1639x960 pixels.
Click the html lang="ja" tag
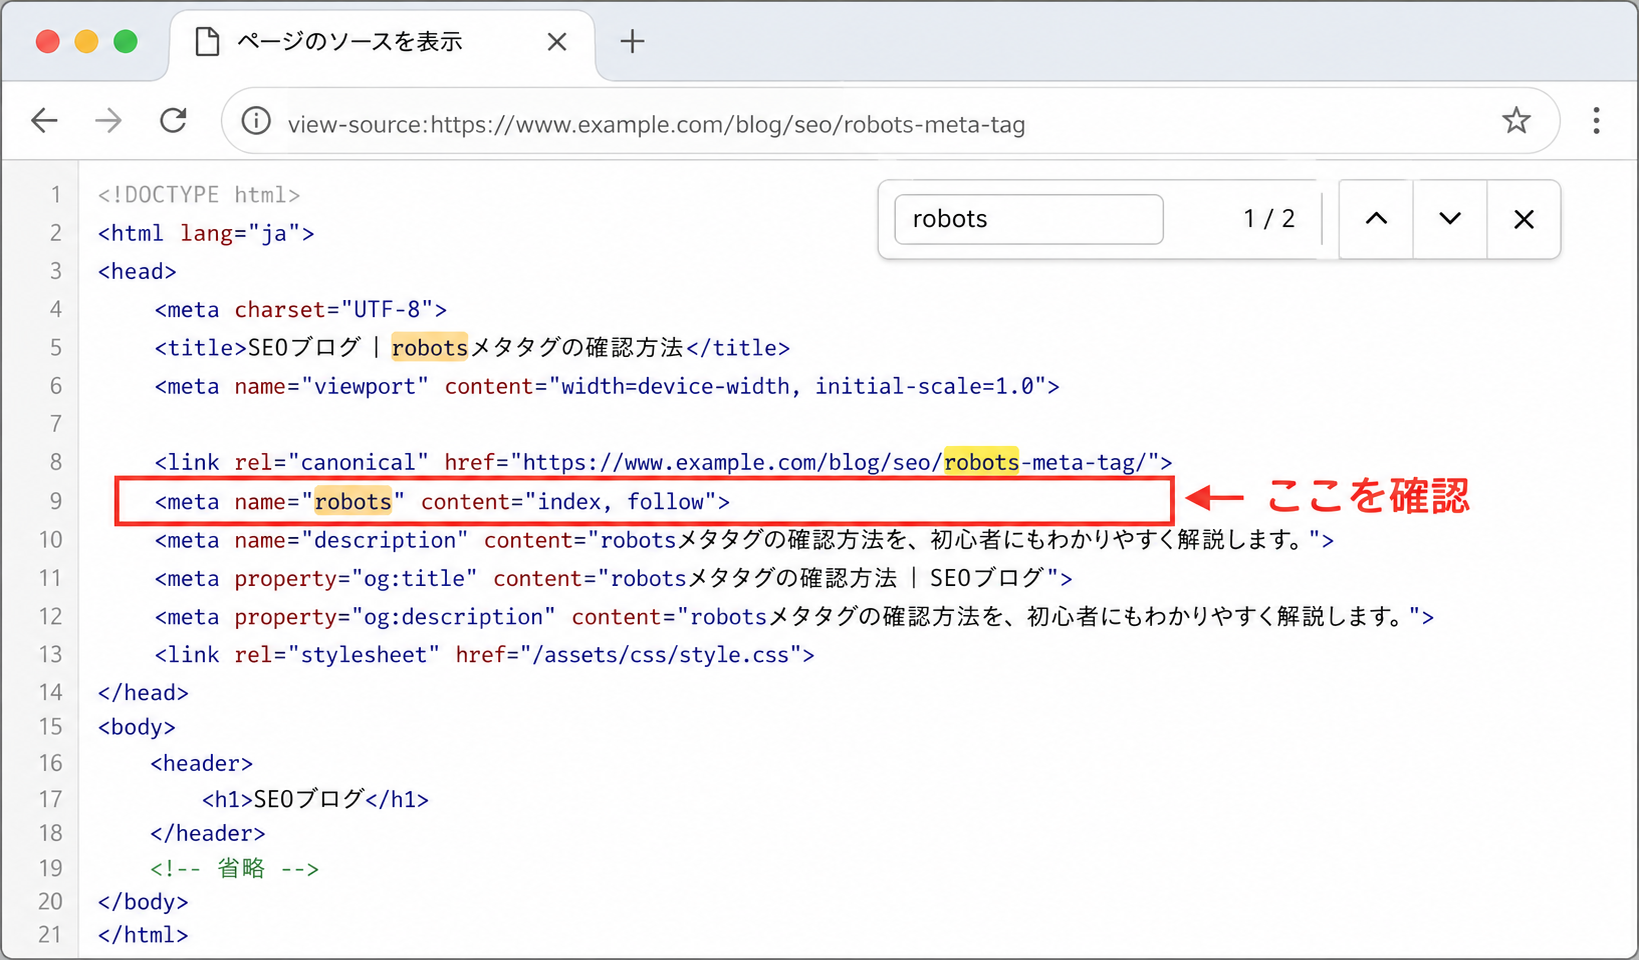click(206, 234)
